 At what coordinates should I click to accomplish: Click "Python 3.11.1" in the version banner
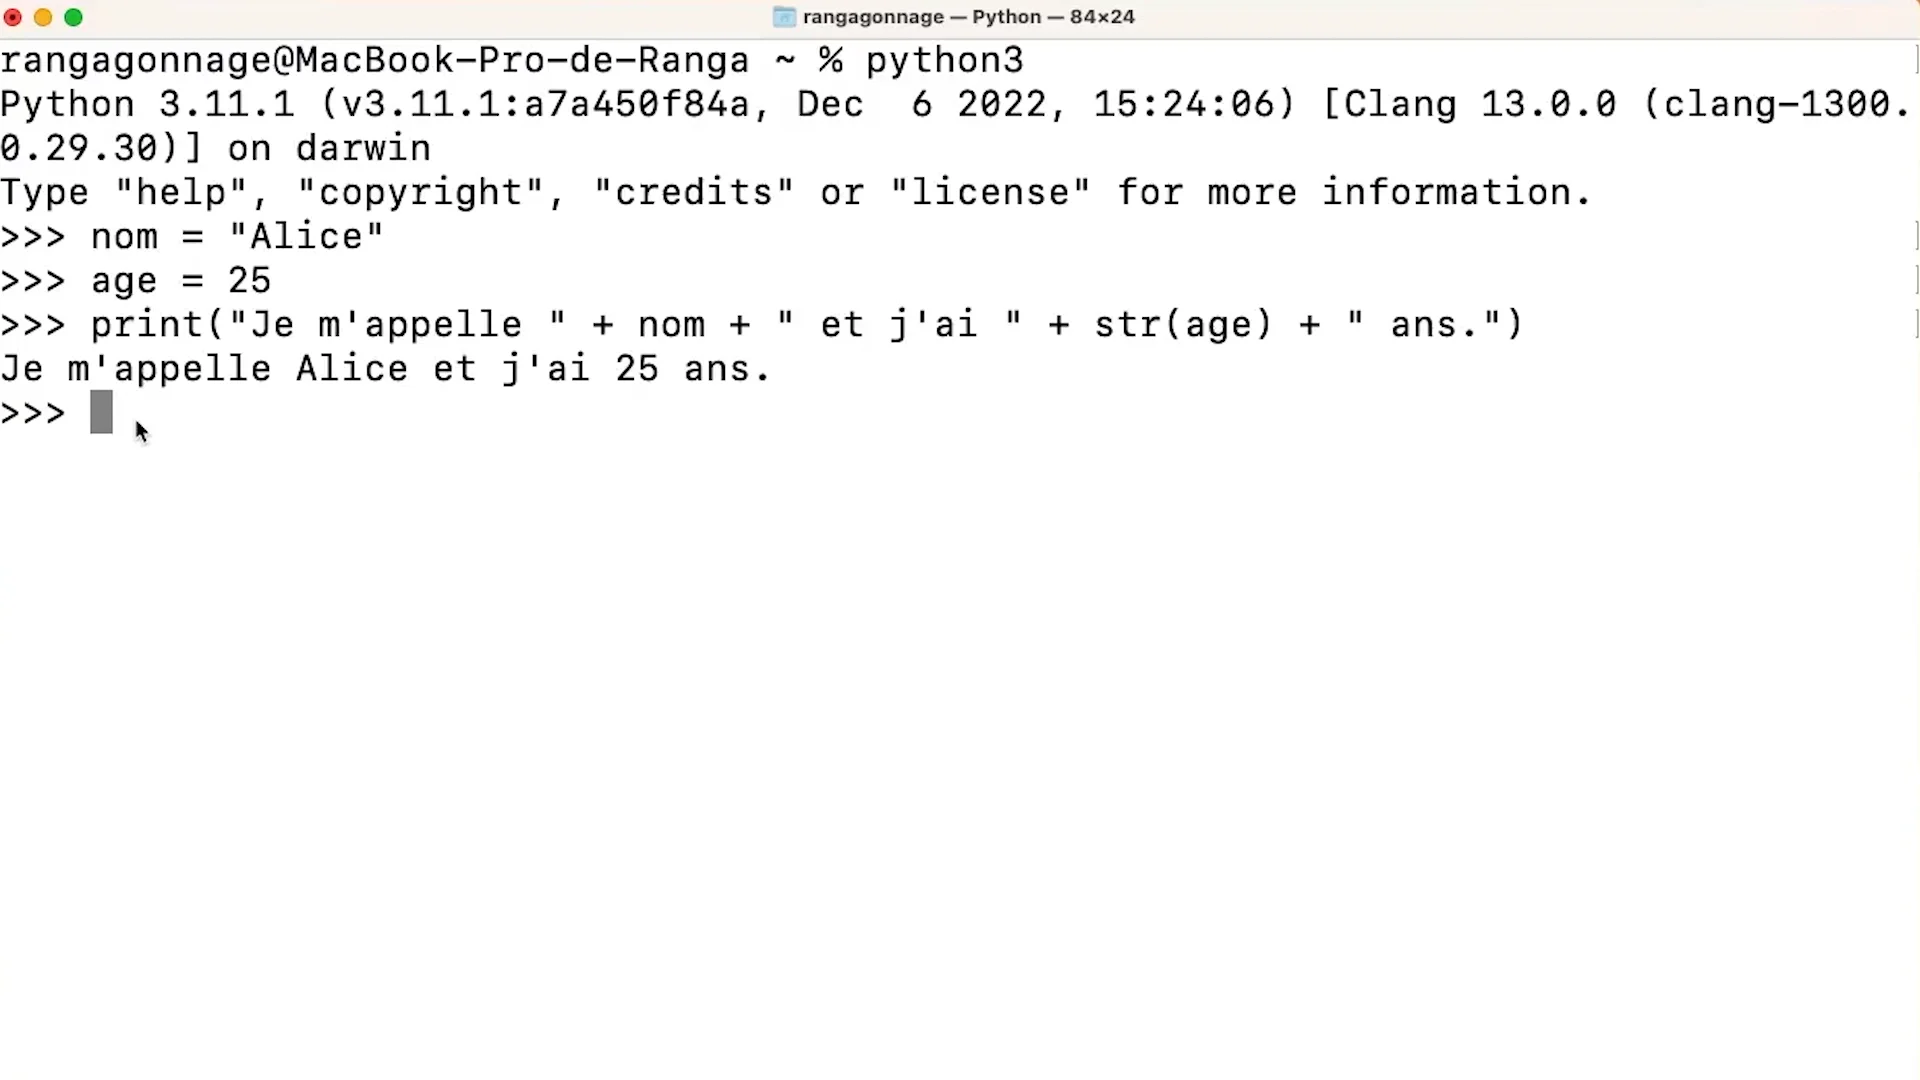point(147,104)
